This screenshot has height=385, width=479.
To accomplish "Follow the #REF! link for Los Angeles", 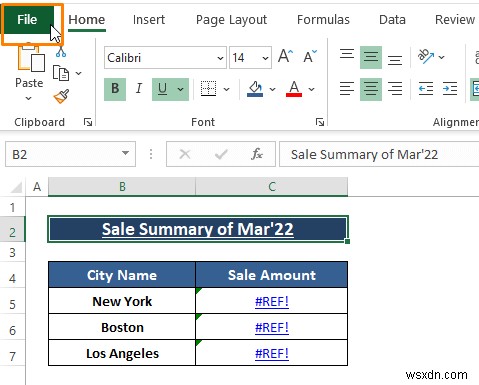I will 272,354.
